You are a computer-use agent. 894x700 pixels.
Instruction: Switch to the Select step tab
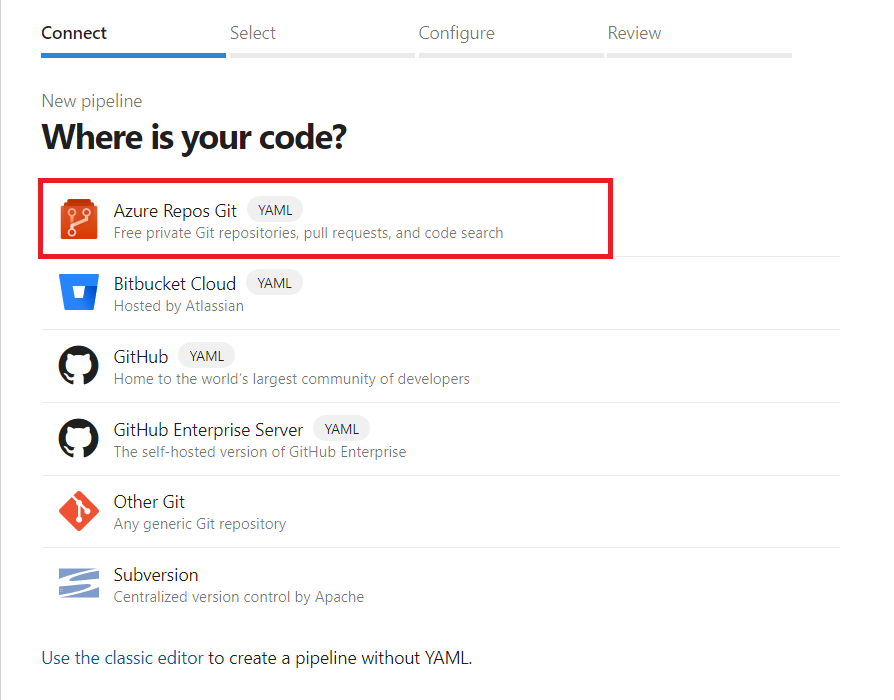coord(253,33)
